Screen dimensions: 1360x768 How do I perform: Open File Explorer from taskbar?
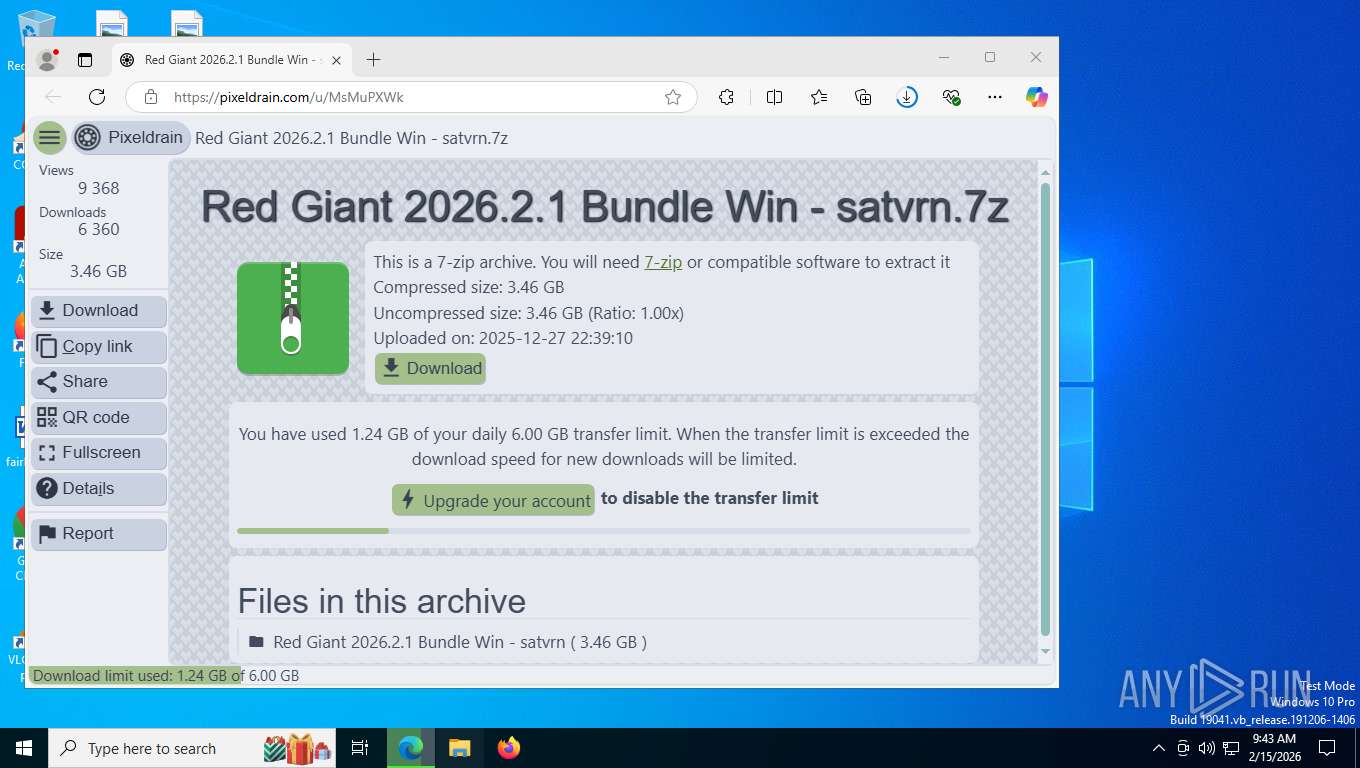[459, 748]
